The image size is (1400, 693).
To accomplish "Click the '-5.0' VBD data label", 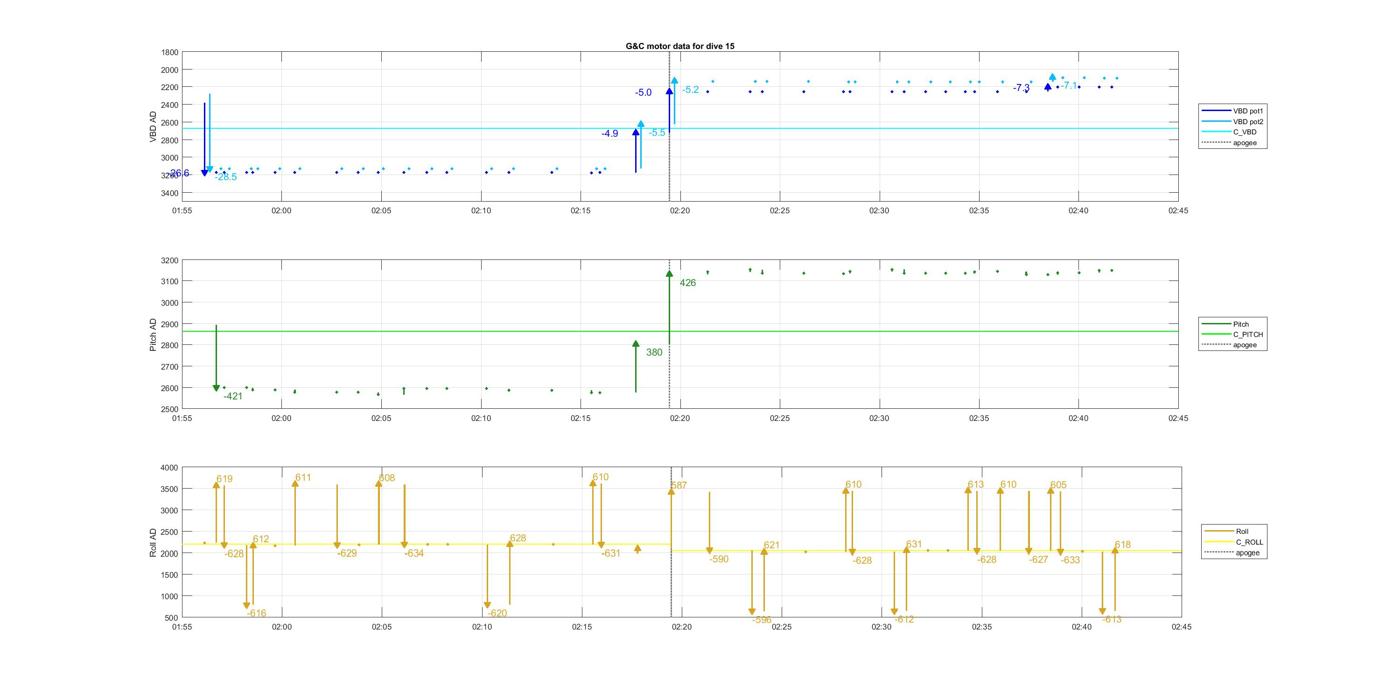I will [x=643, y=93].
